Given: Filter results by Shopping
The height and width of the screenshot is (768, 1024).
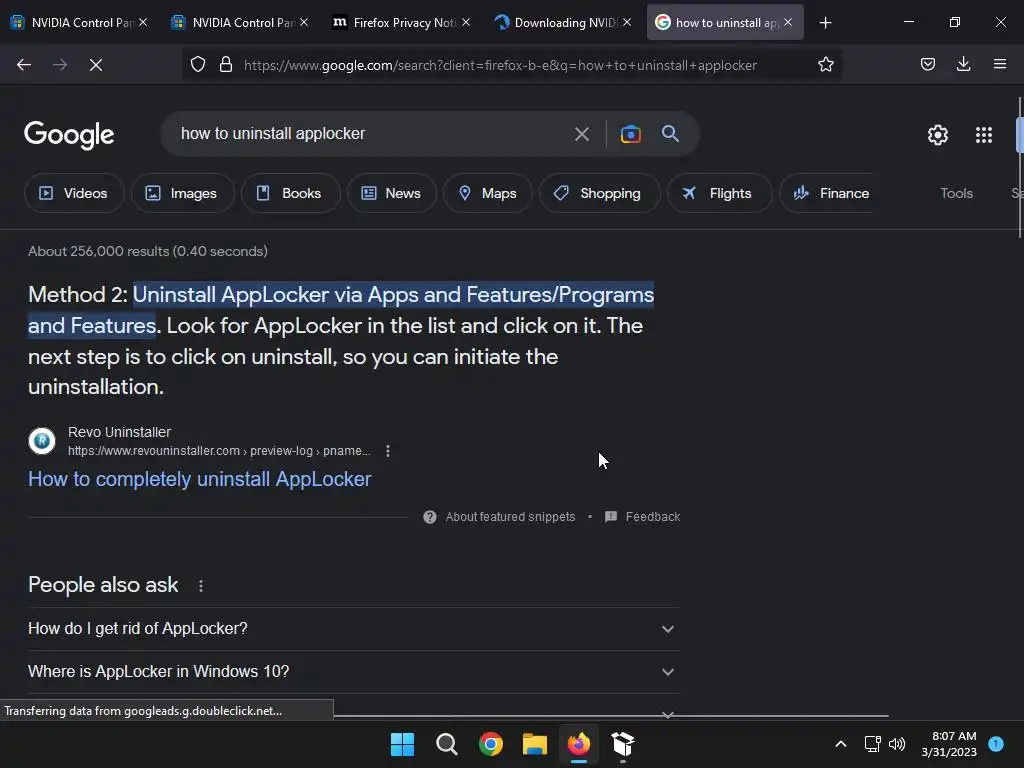Looking at the screenshot, I should click(x=599, y=193).
